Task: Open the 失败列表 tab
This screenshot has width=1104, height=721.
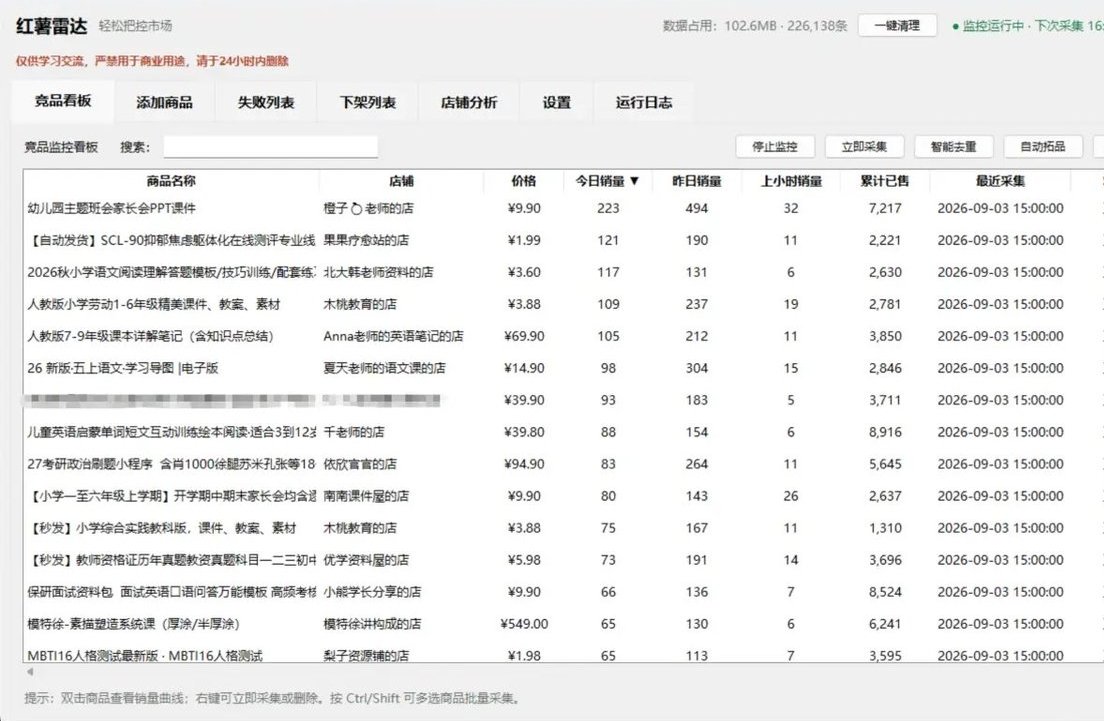Action: 265,103
